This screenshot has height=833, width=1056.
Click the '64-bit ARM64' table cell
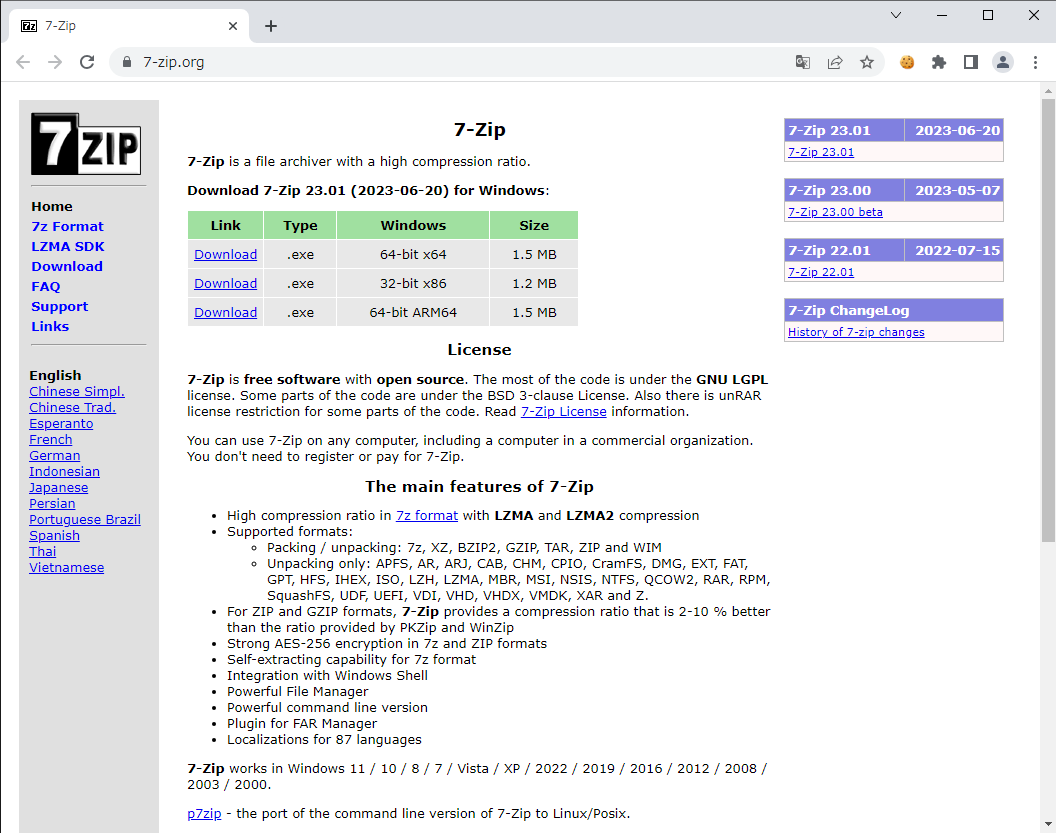coord(413,312)
